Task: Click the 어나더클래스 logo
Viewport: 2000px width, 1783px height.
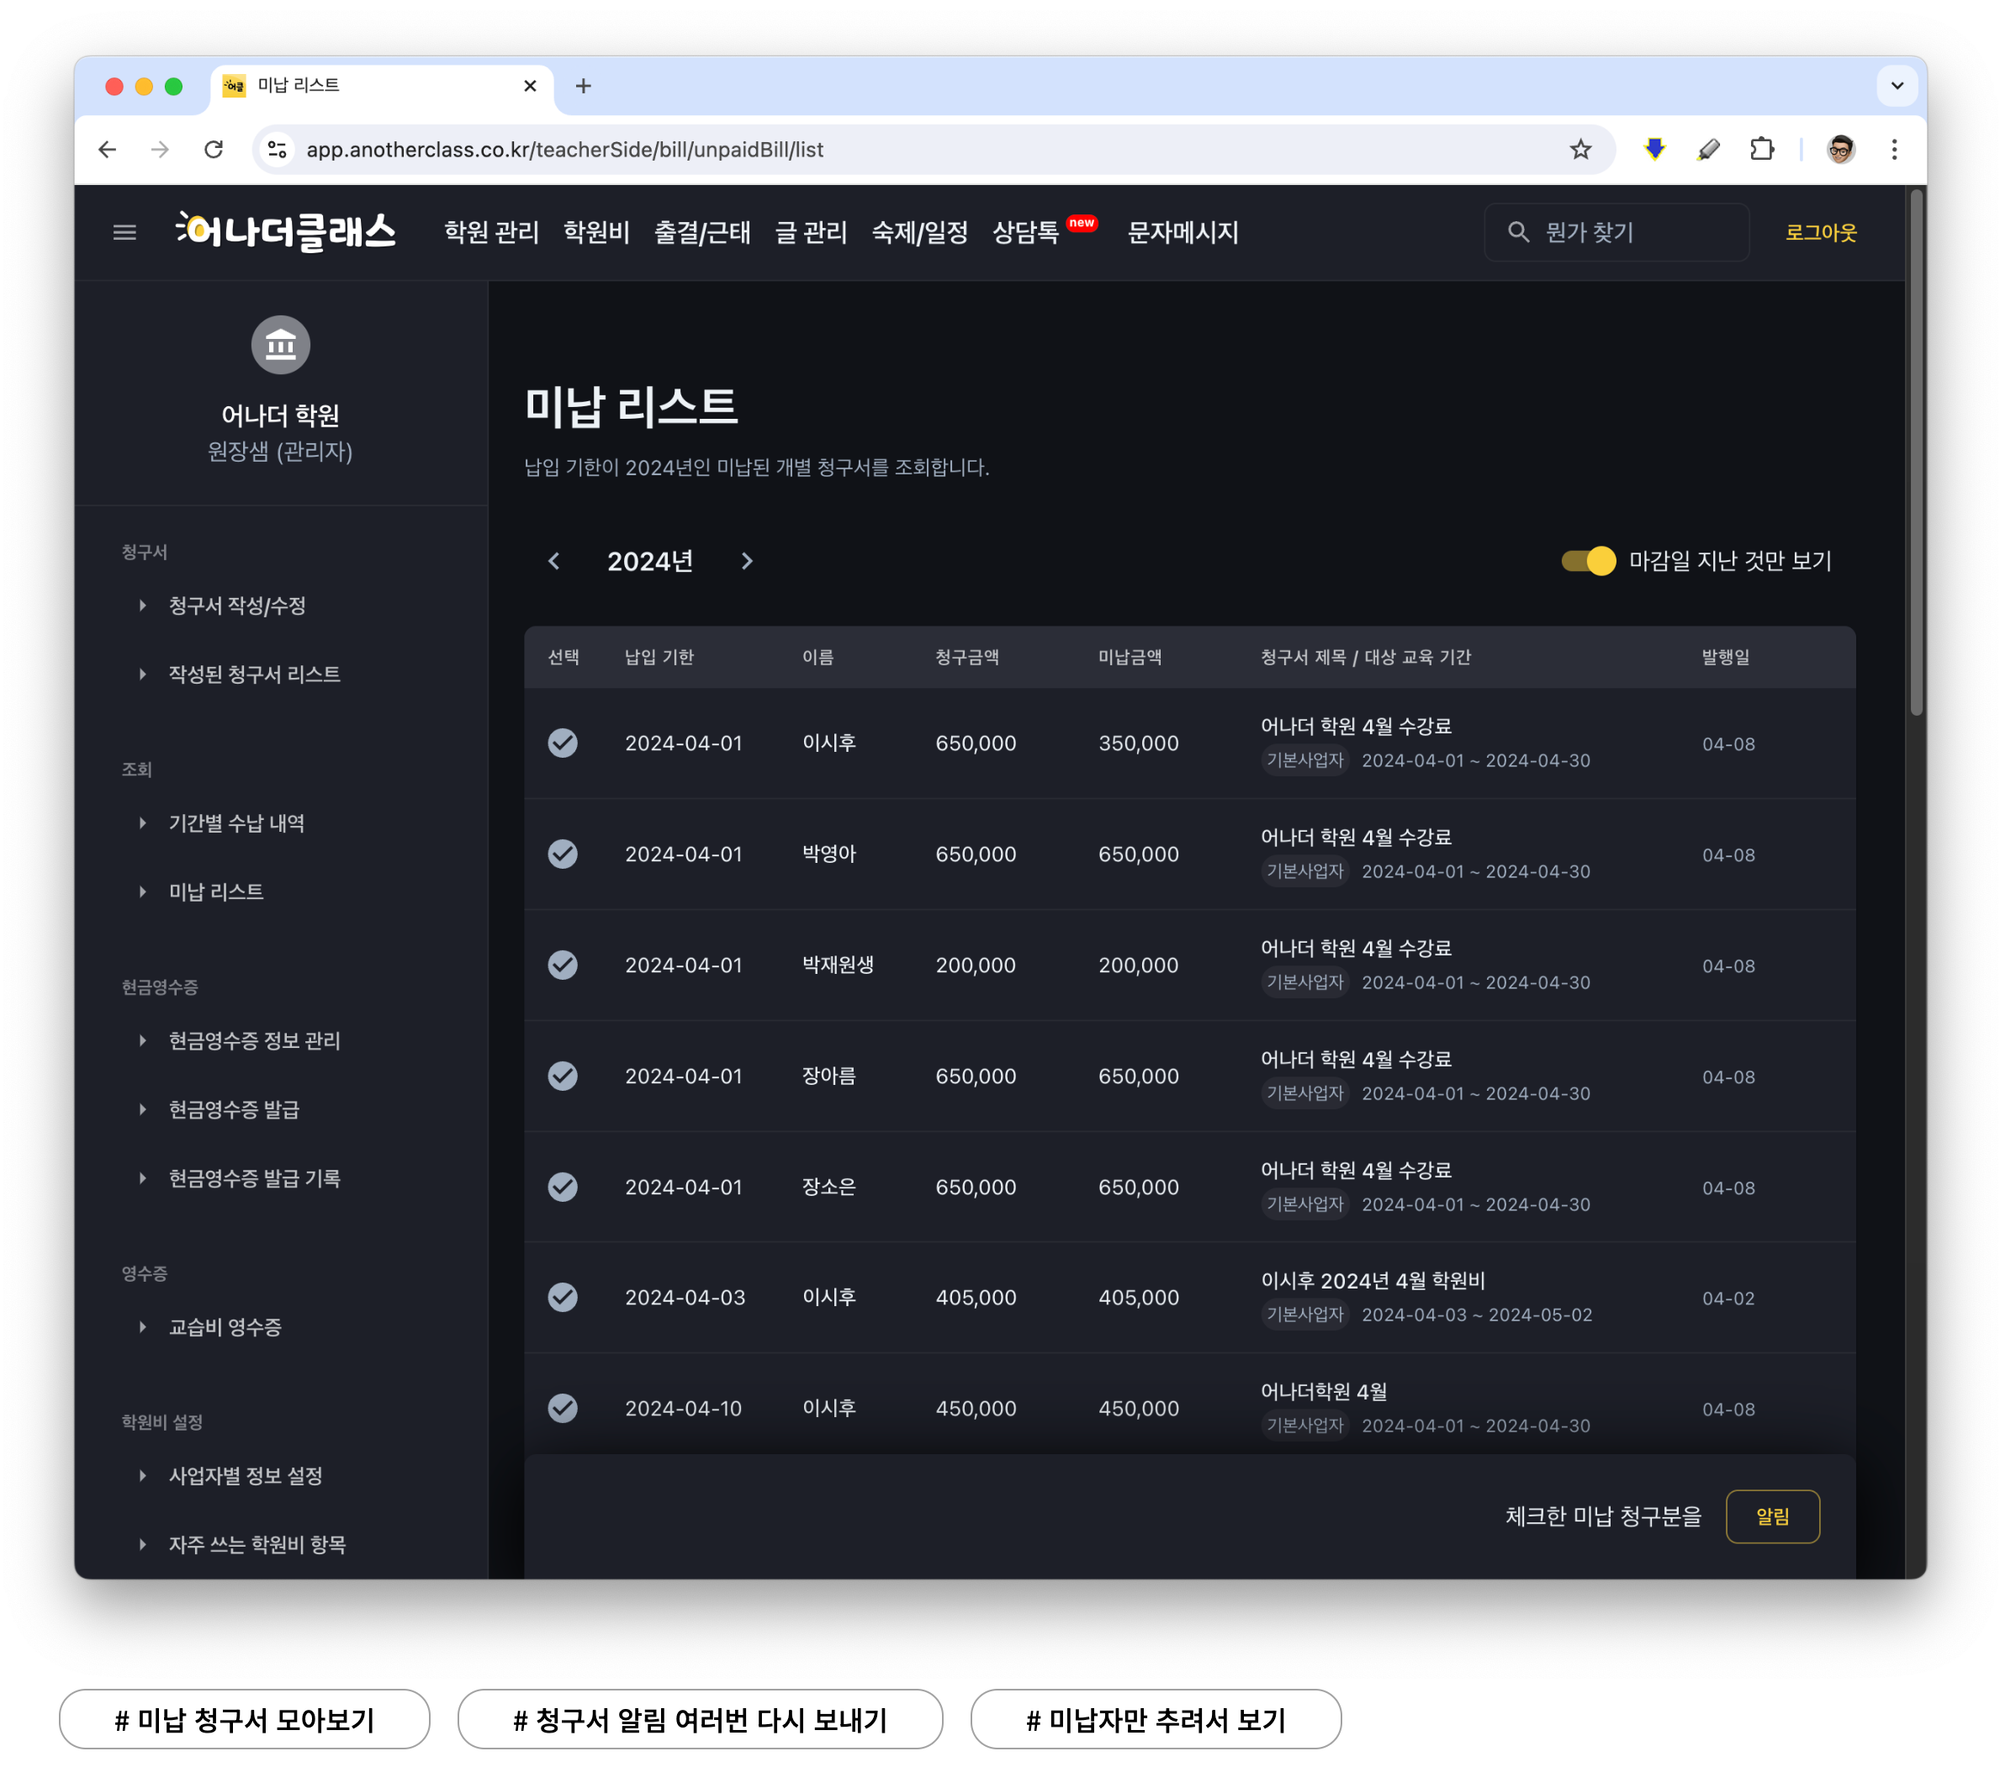Action: point(286,231)
